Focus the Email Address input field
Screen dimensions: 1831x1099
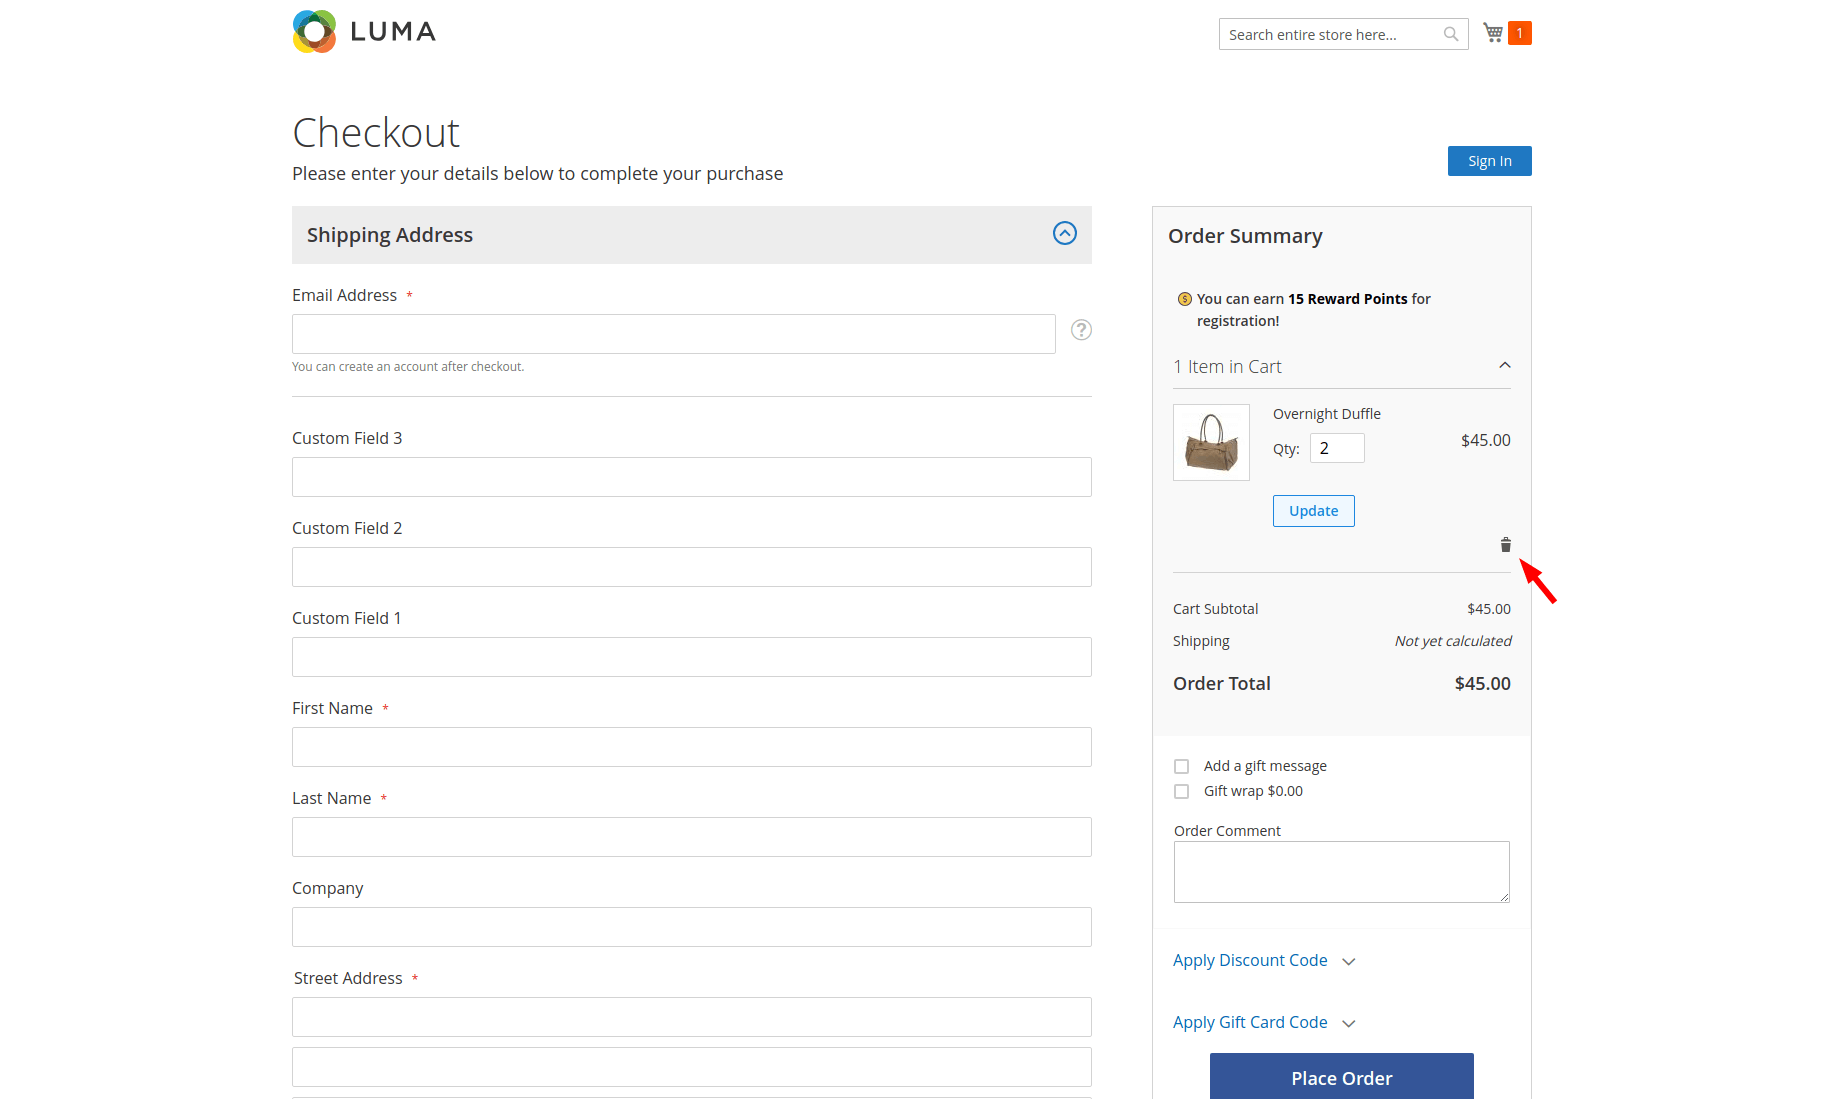tap(674, 334)
